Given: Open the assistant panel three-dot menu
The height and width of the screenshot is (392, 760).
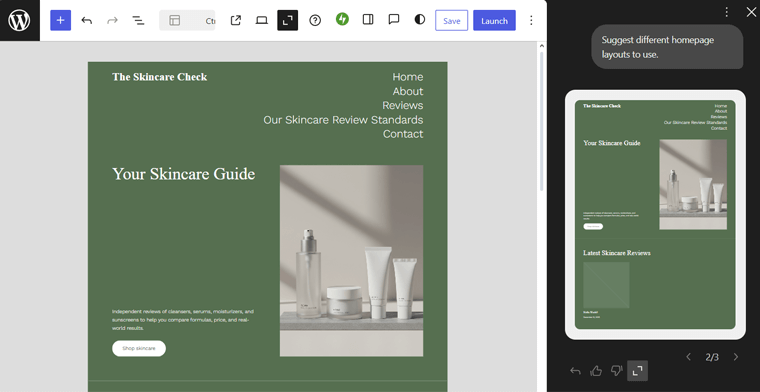Looking at the screenshot, I should (x=726, y=12).
